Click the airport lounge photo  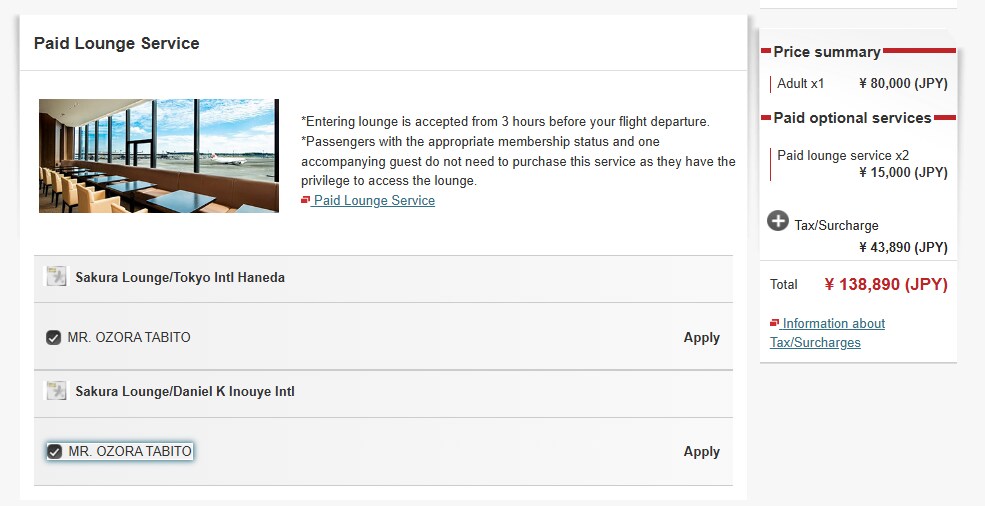point(159,156)
